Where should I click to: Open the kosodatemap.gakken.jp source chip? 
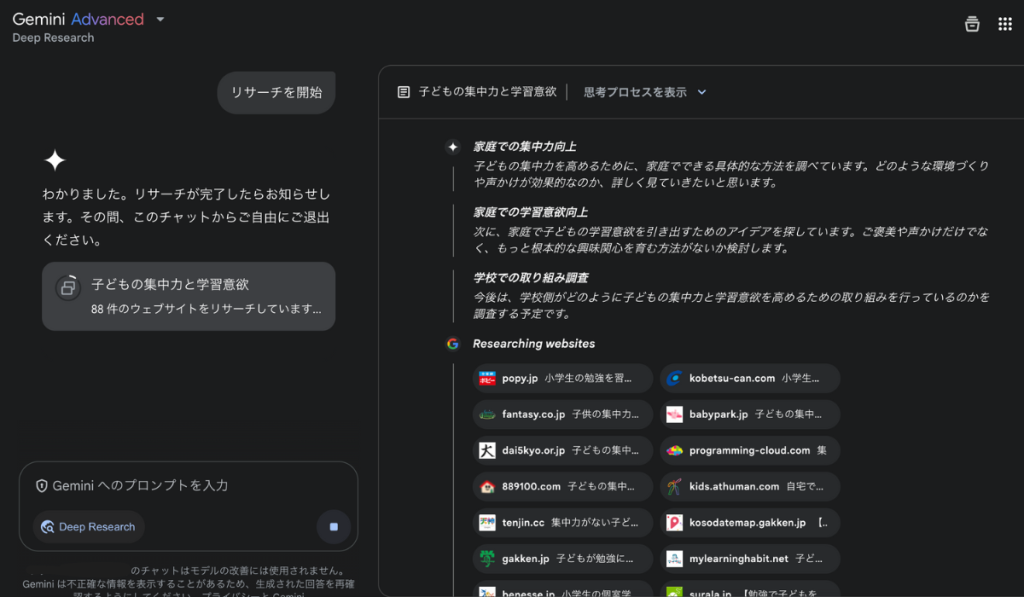749,523
